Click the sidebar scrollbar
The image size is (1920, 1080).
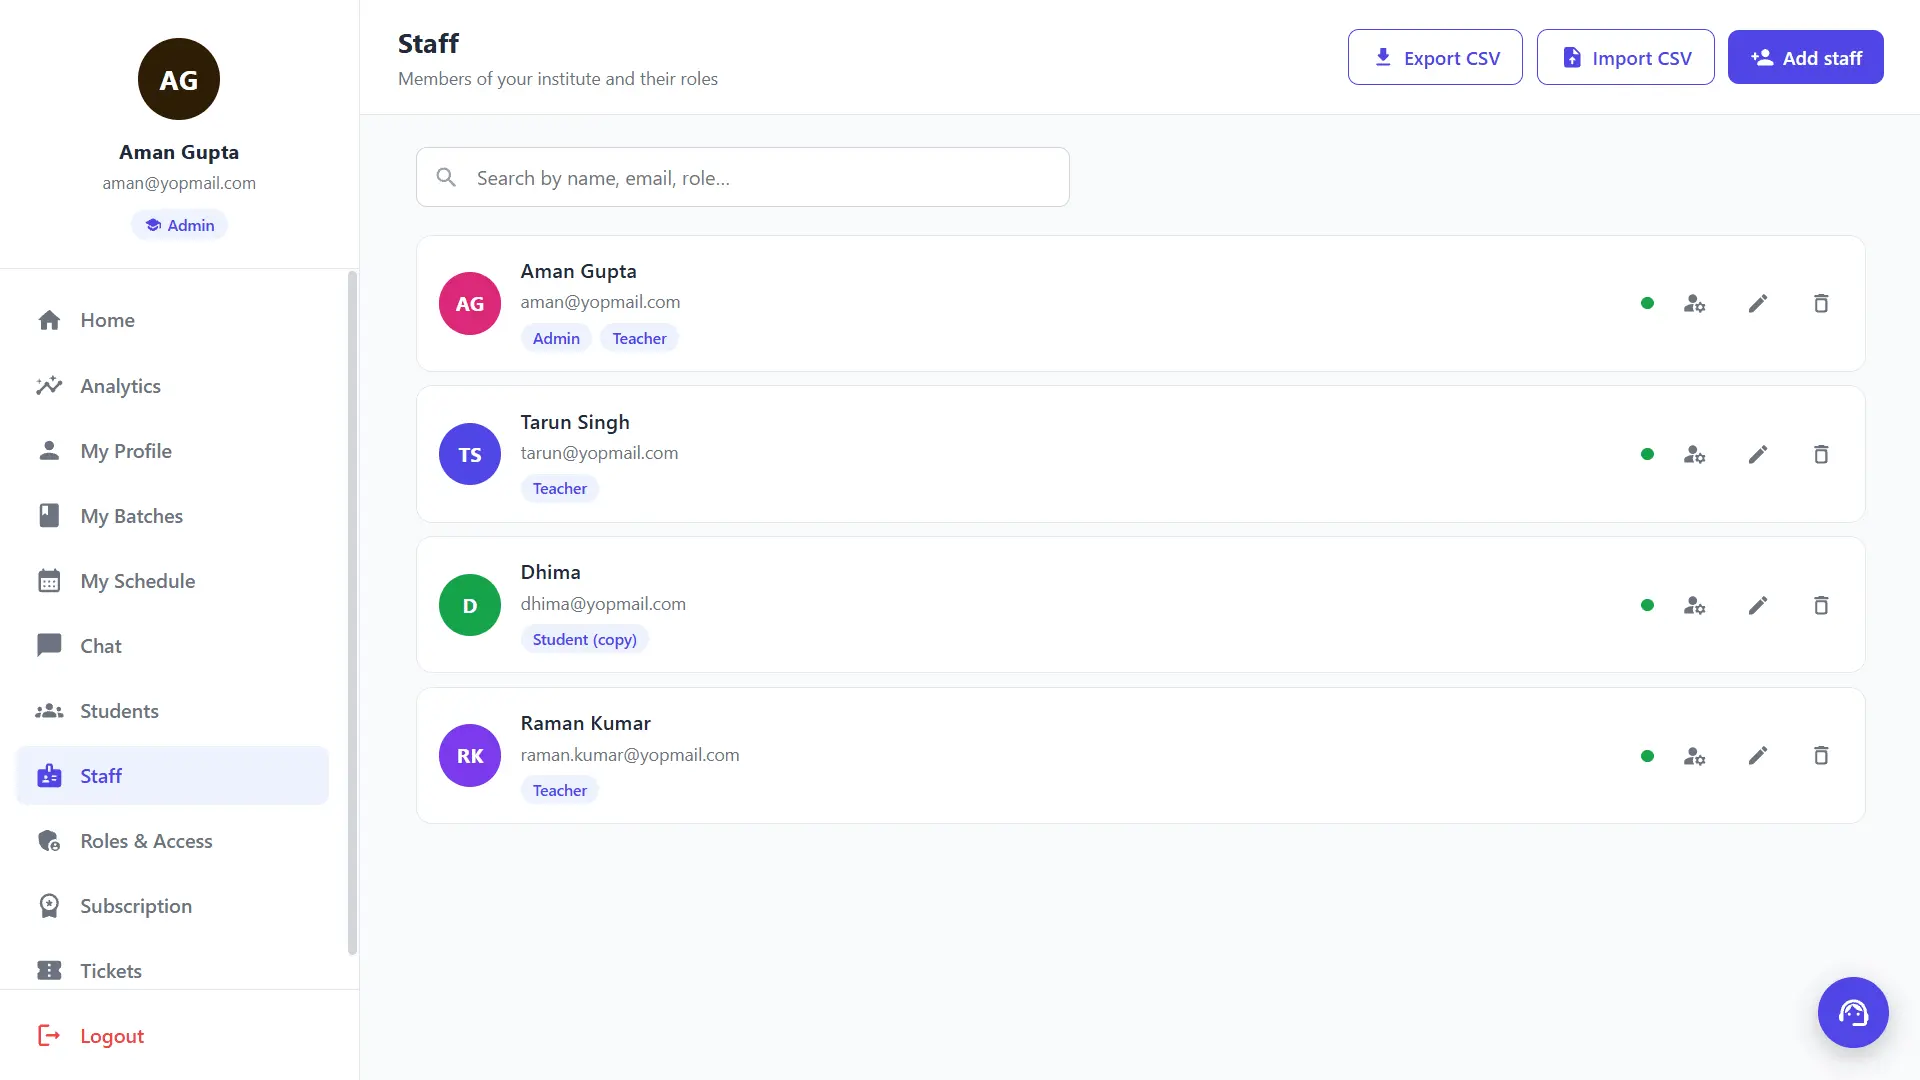[352, 612]
